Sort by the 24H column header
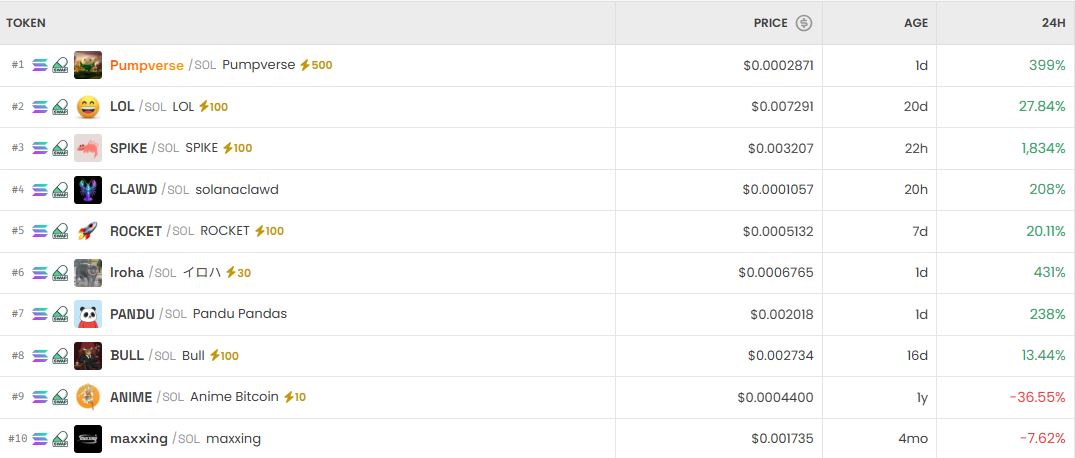Screen dimensions: 1075x458 click(1052, 23)
